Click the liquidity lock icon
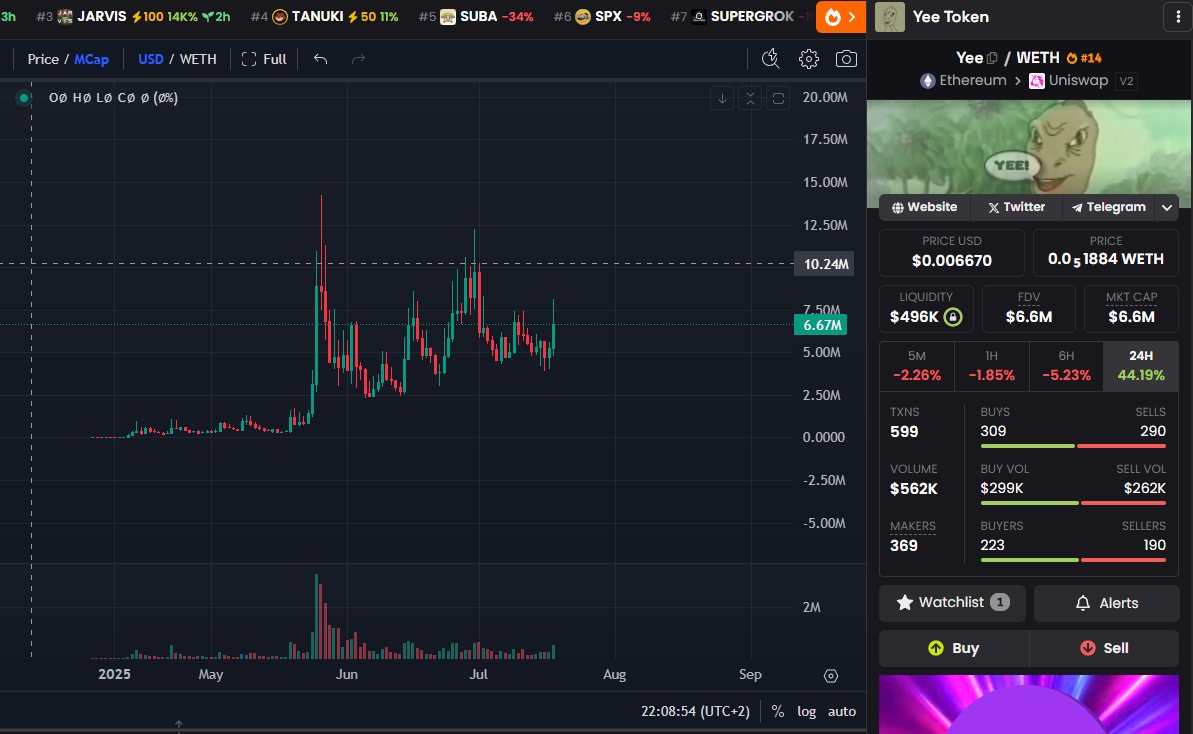The height and width of the screenshot is (734, 1193). click(953, 316)
